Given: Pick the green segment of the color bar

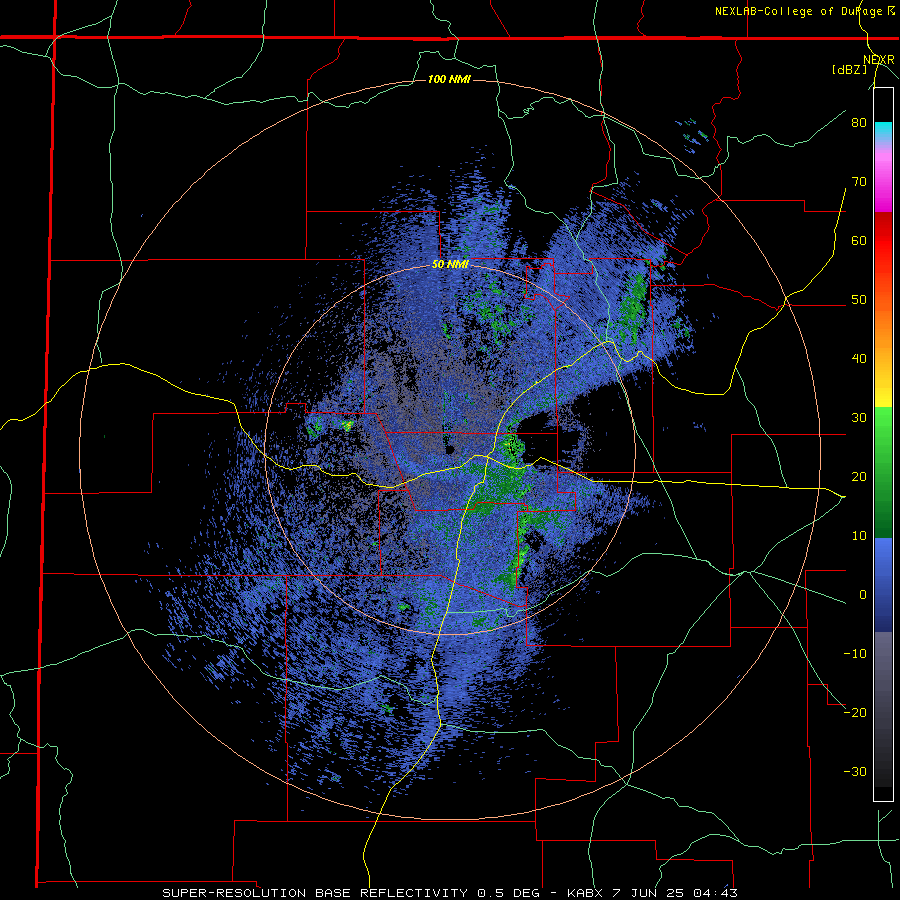Looking at the screenshot, I should pos(883,472).
